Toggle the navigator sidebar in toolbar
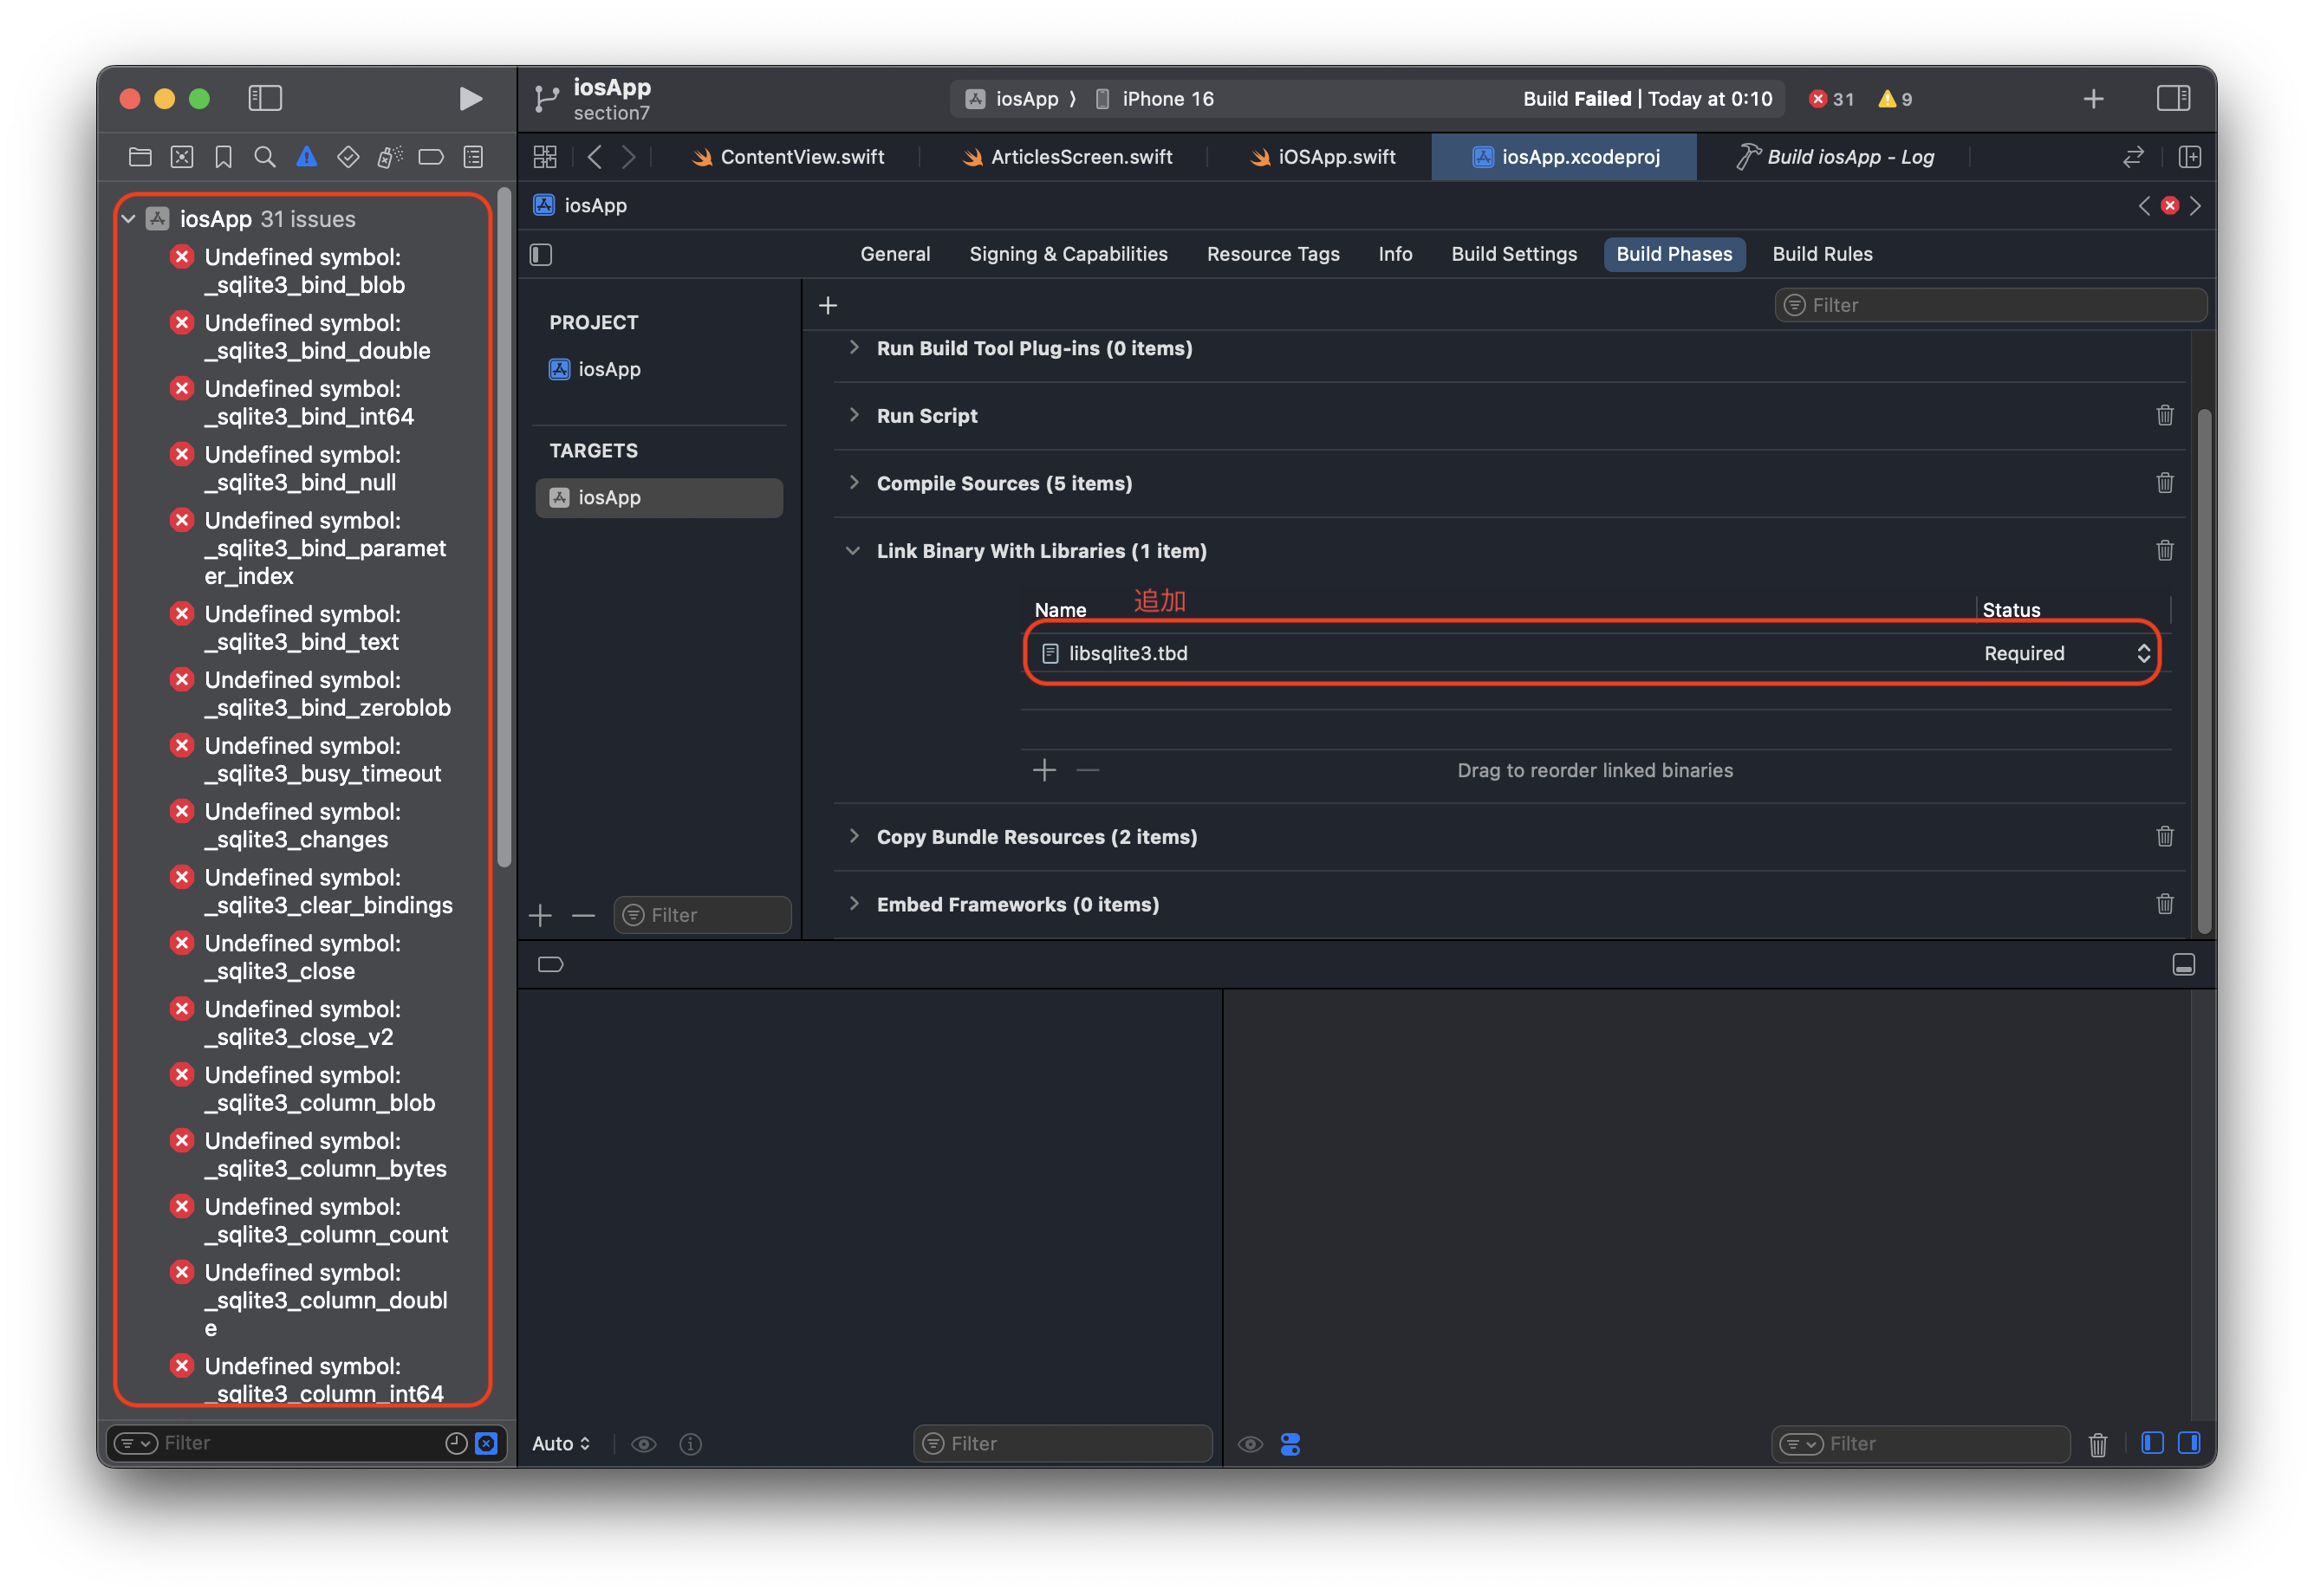 click(265, 98)
